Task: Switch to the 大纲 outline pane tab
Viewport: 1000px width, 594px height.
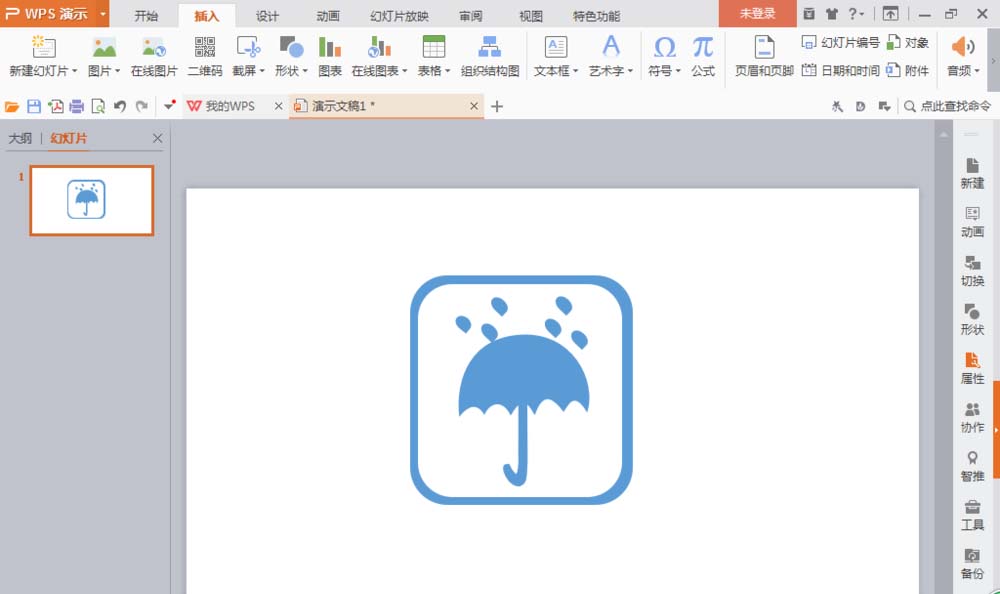Action: pos(20,138)
